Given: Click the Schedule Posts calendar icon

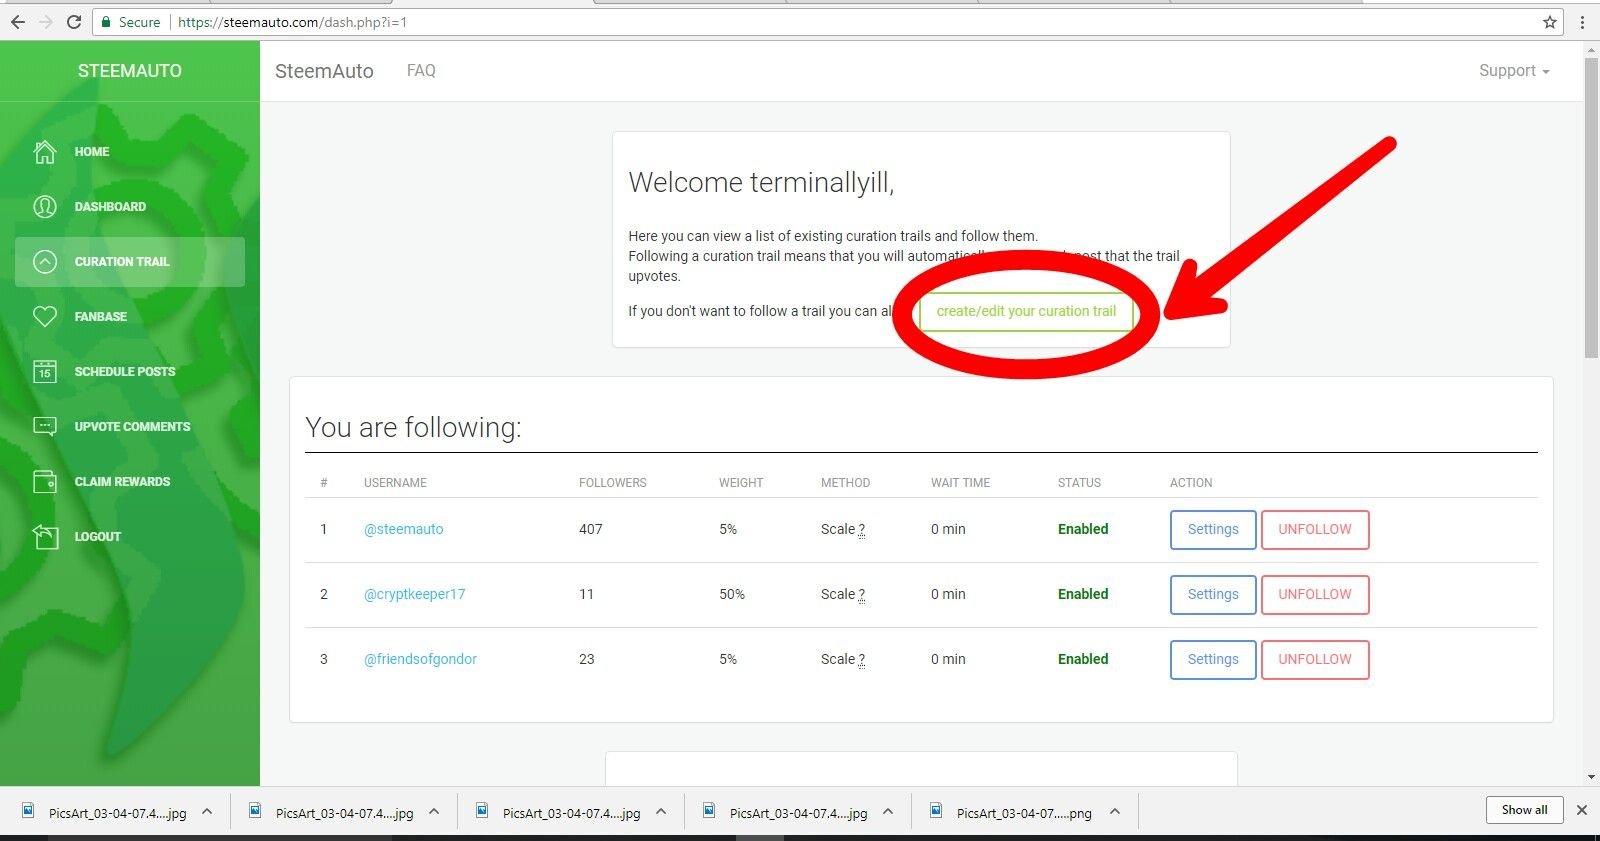Looking at the screenshot, I should [x=45, y=372].
